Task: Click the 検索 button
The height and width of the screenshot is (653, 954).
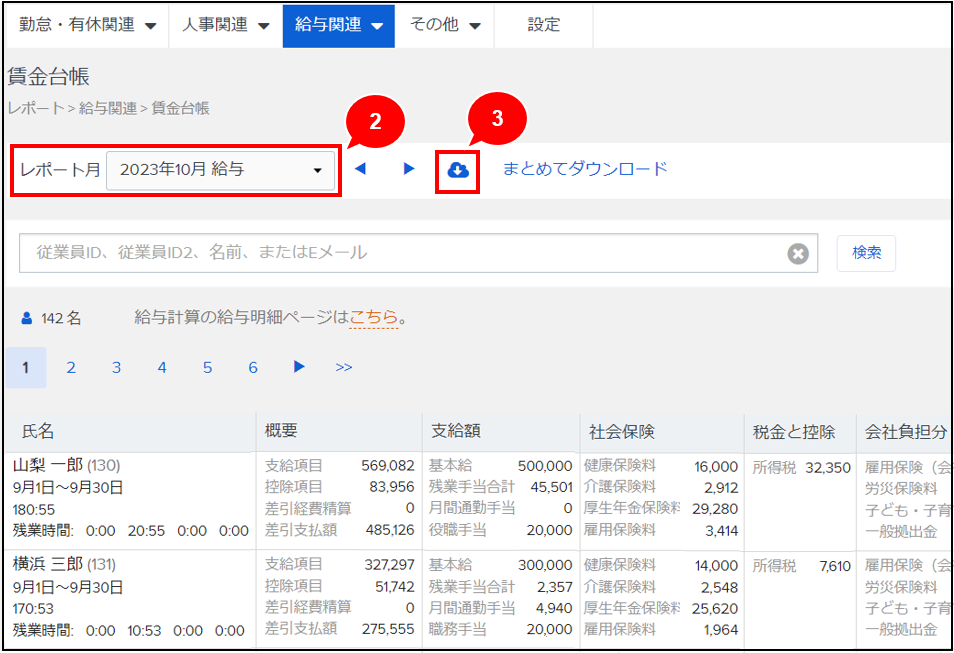Action: pyautogui.click(x=866, y=253)
